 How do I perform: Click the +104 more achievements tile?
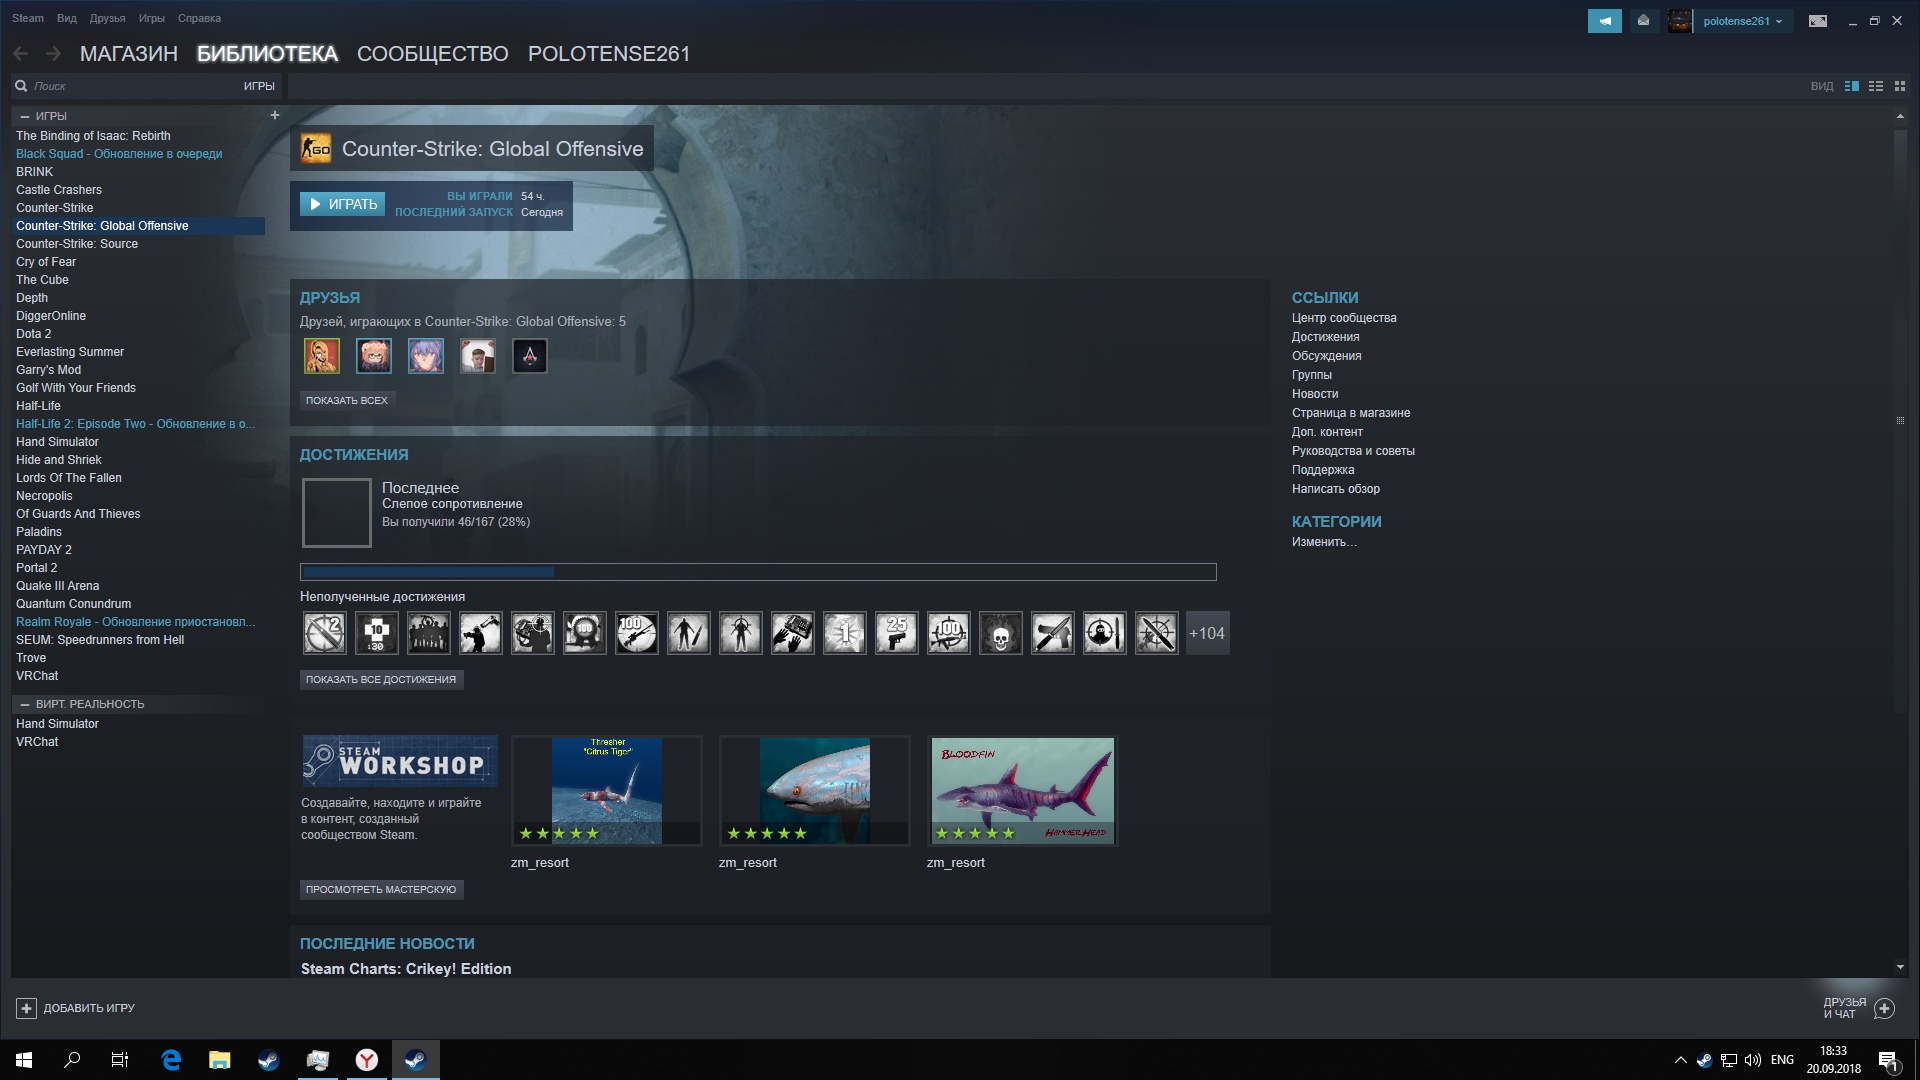pyautogui.click(x=1207, y=633)
